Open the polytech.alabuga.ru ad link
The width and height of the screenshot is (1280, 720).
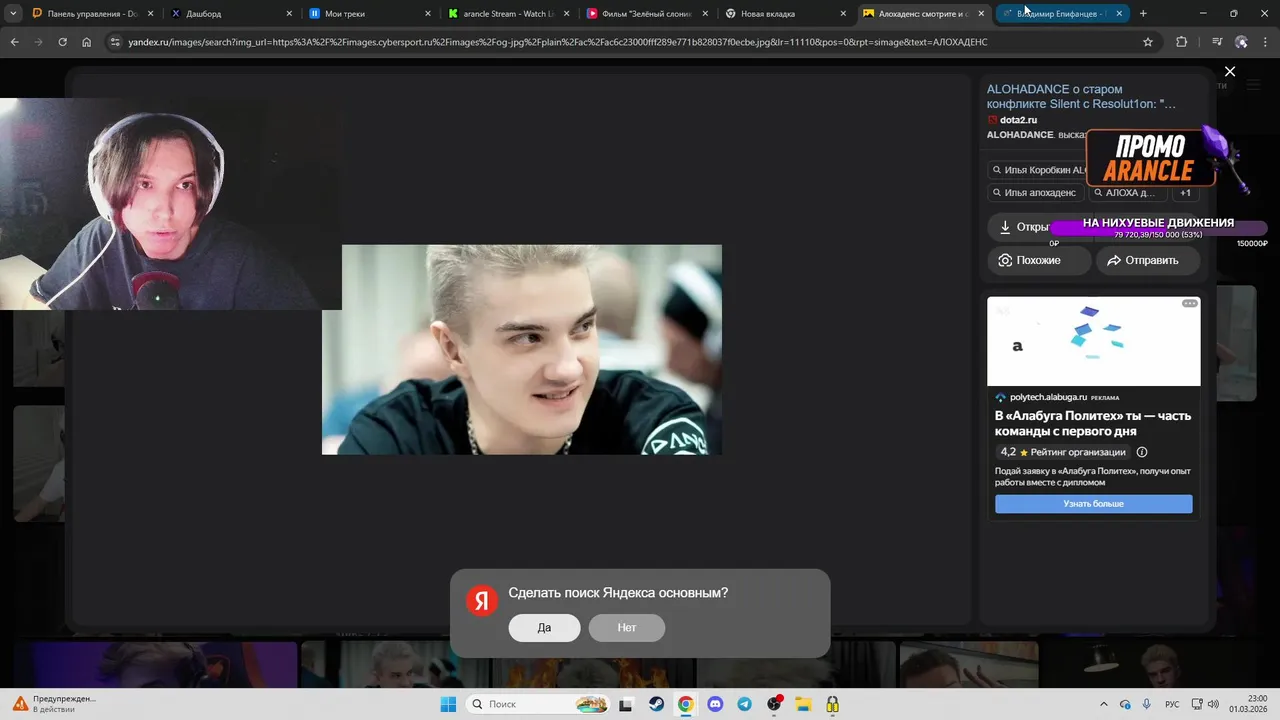click(1048, 397)
